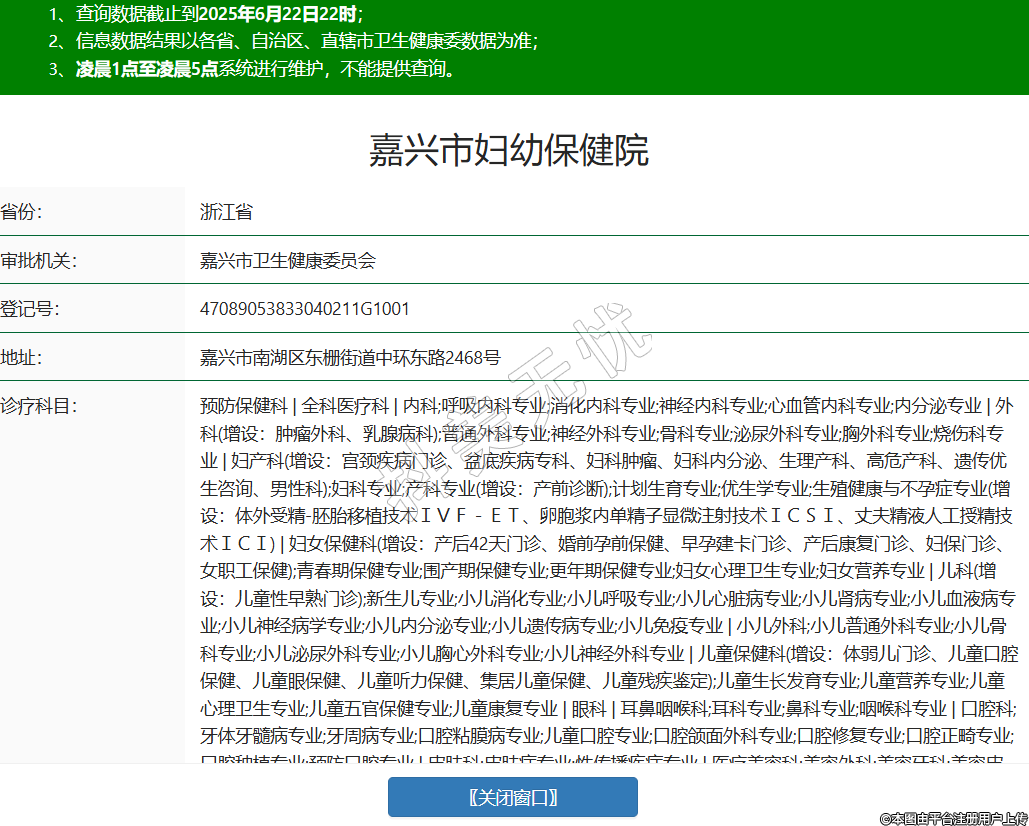Screen dimensions: 1029x826
Task: Click the 本图由平台注册用户上传 watermark
Action: [952, 818]
